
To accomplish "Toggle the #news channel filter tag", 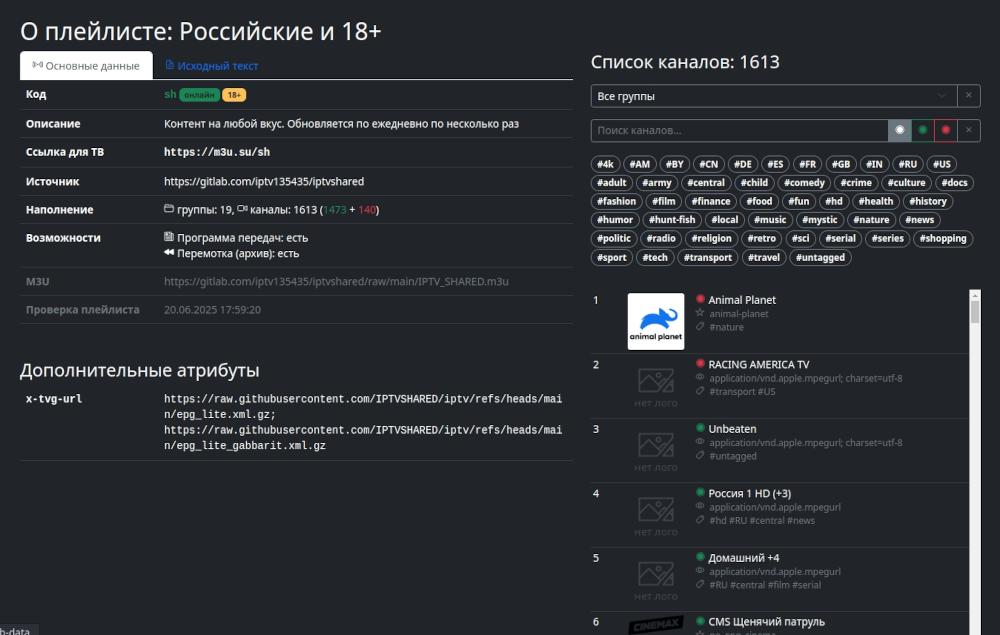I will (919, 219).
